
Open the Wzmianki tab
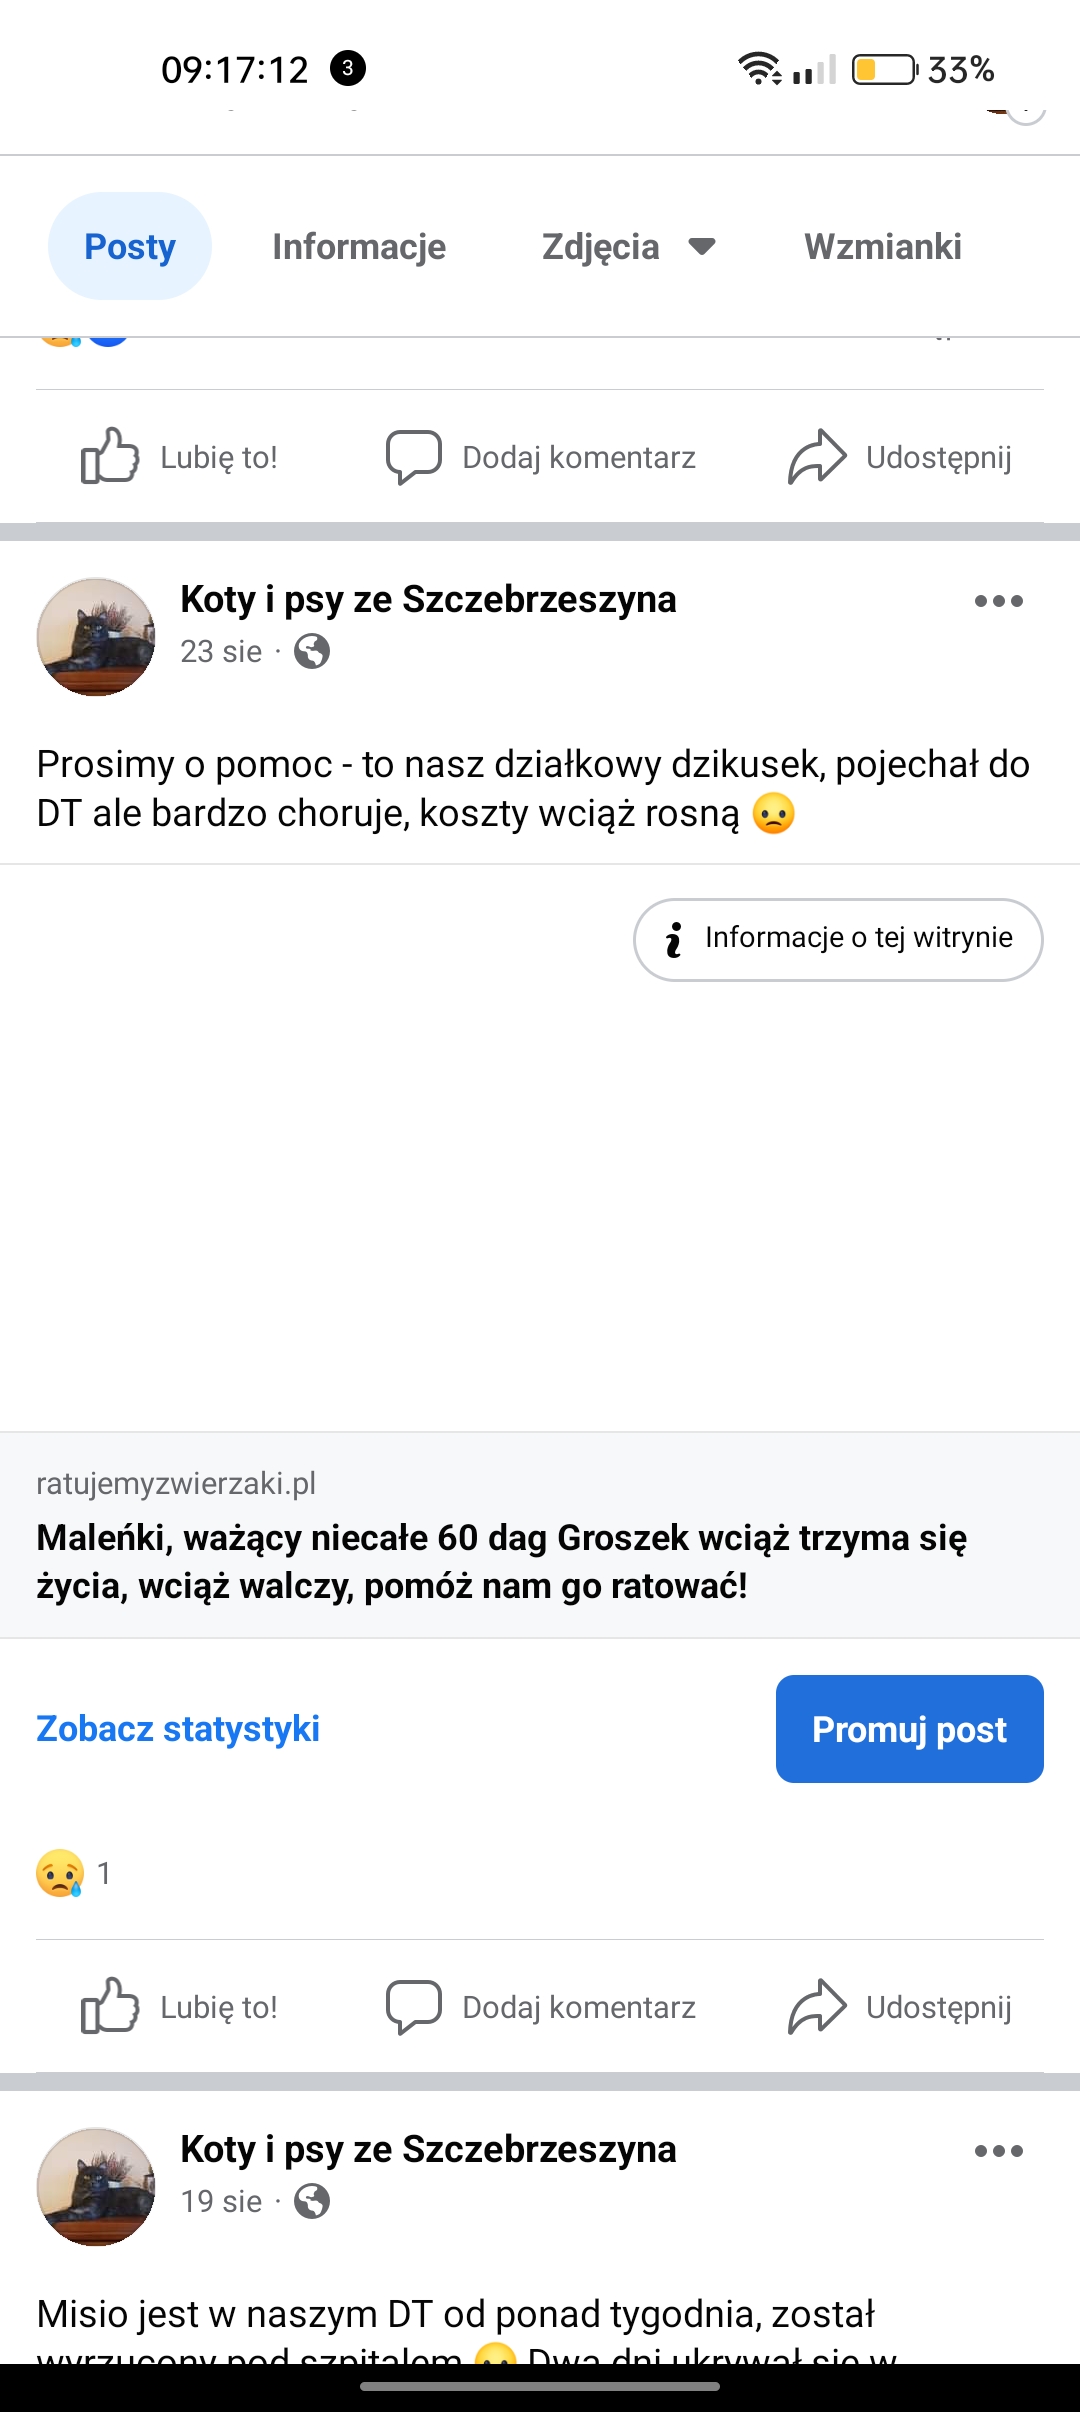pos(883,246)
